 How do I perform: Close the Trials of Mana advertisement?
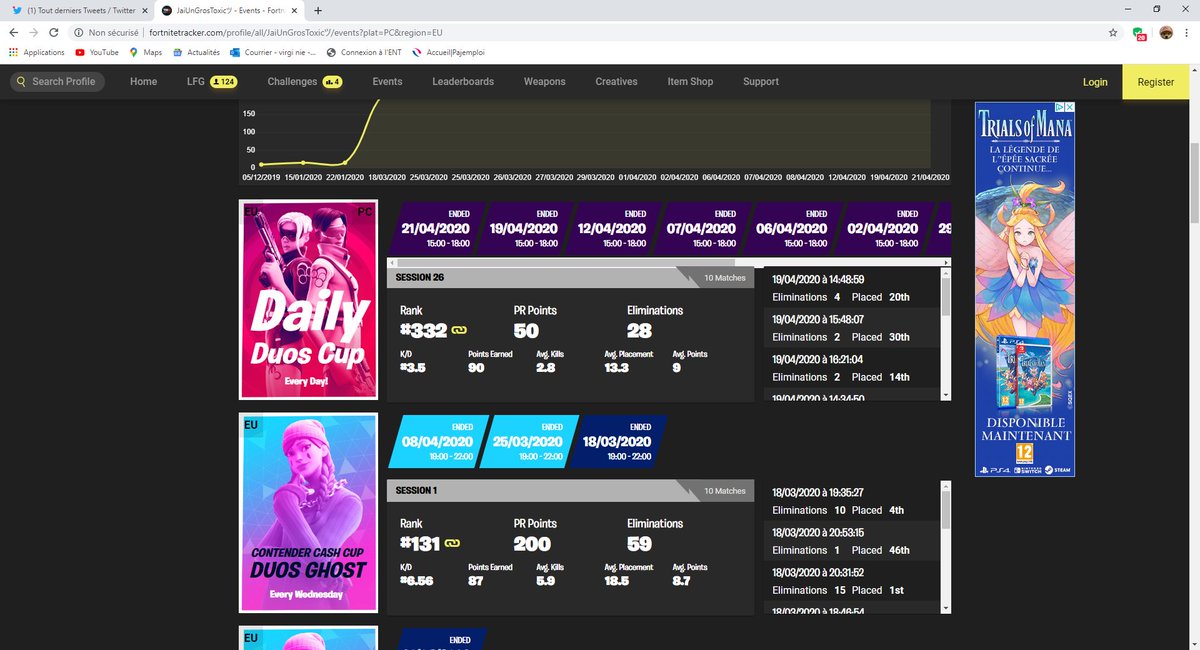point(1069,107)
